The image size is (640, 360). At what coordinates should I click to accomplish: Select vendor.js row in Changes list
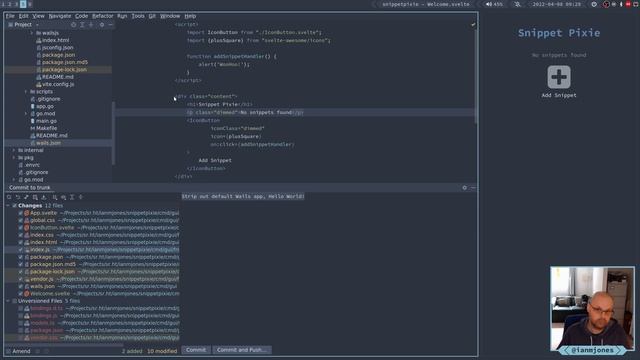pyautogui.click(x=92, y=279)
